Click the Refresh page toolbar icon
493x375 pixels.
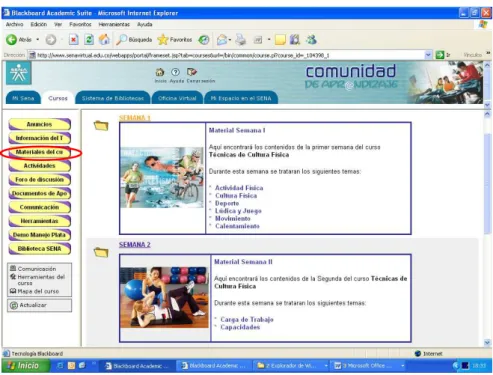pyautogui.click(x=89, y=40)
